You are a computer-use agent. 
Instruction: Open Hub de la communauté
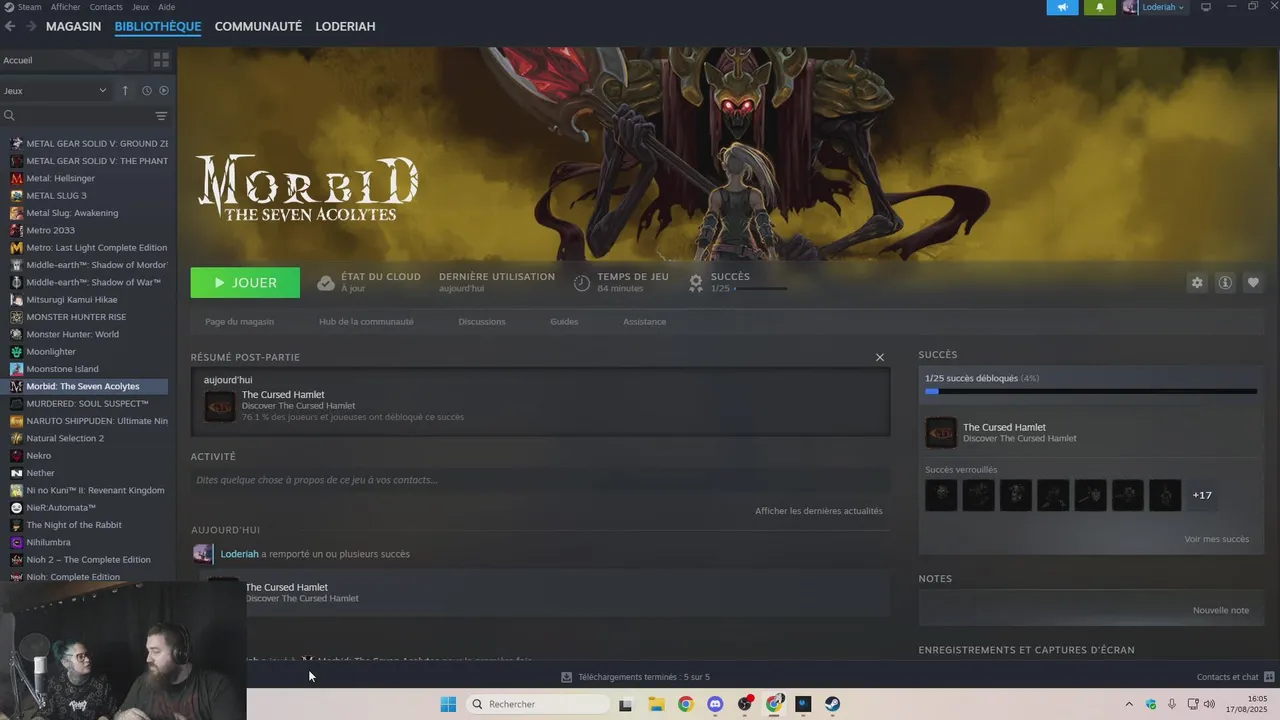pos(366,322)
